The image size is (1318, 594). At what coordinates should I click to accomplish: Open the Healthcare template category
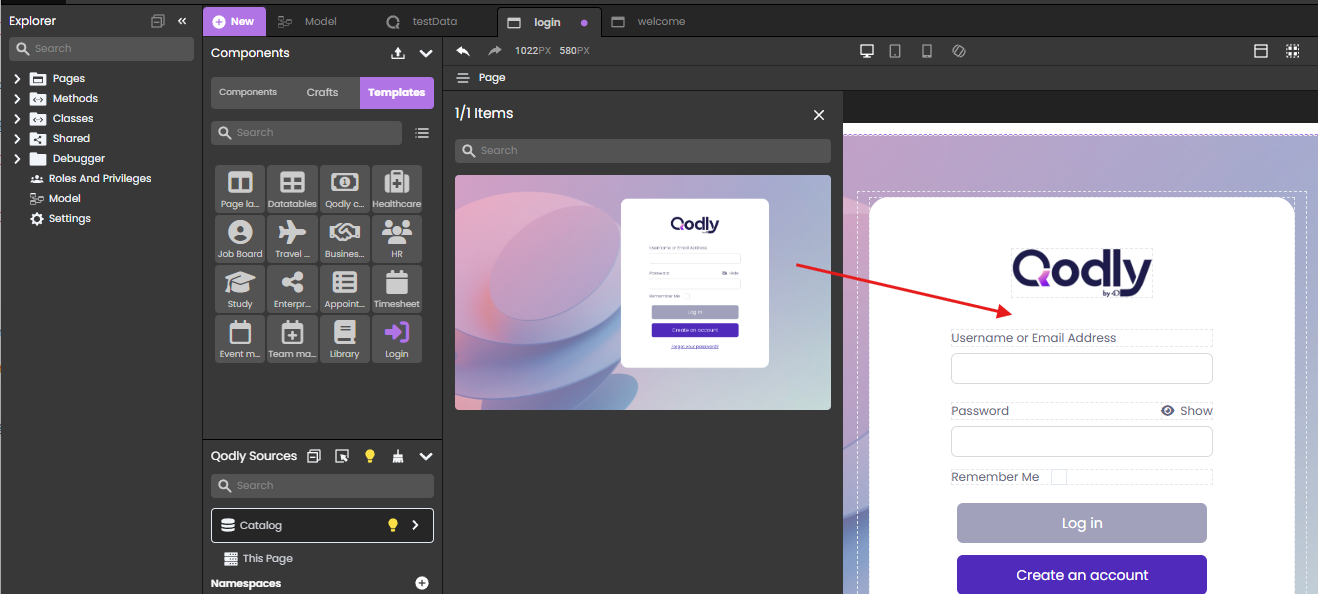pos(397,189)
